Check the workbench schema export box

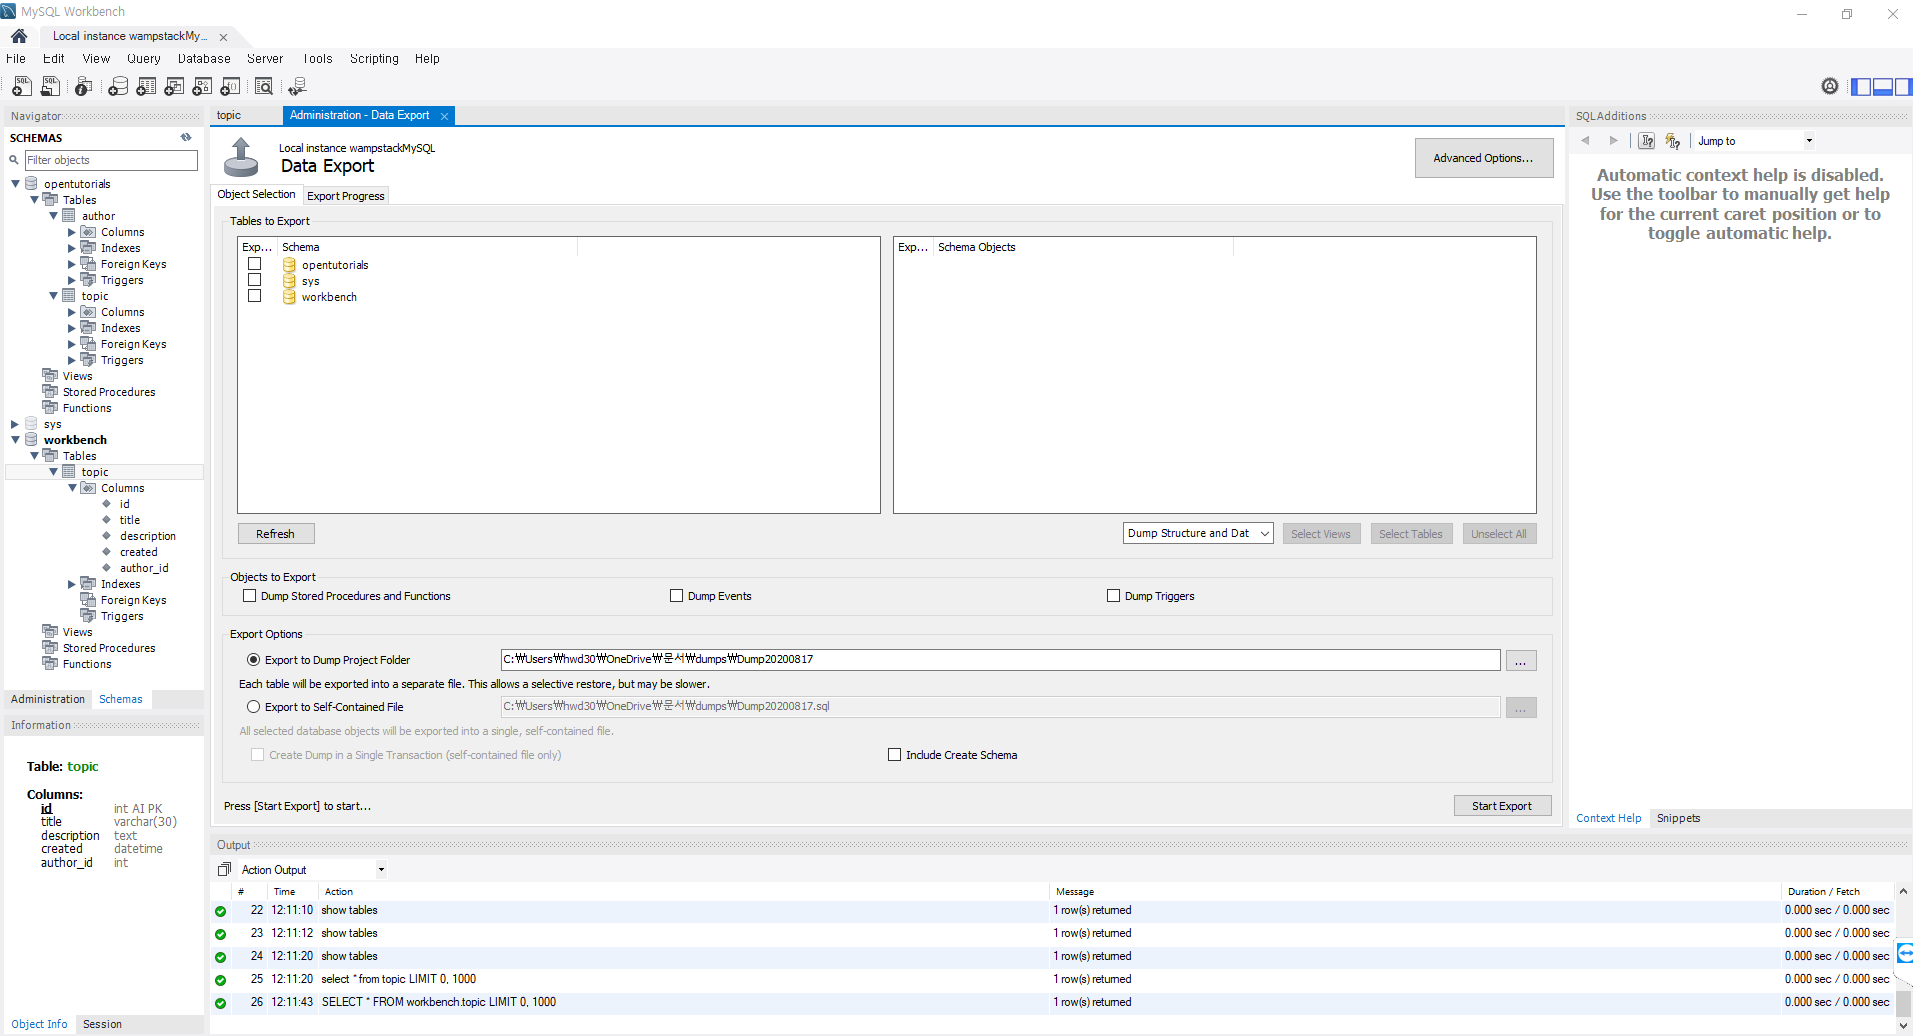tap(254, 296)
